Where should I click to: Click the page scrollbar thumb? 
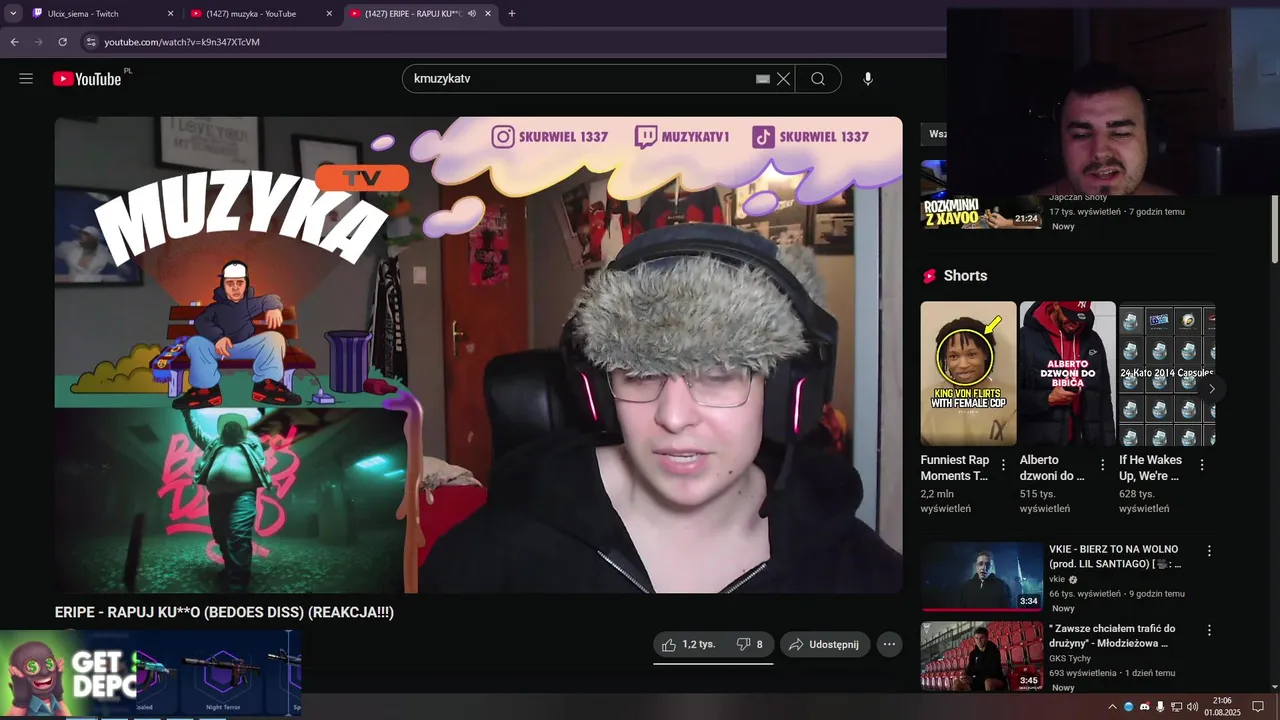coord(1274,230)
